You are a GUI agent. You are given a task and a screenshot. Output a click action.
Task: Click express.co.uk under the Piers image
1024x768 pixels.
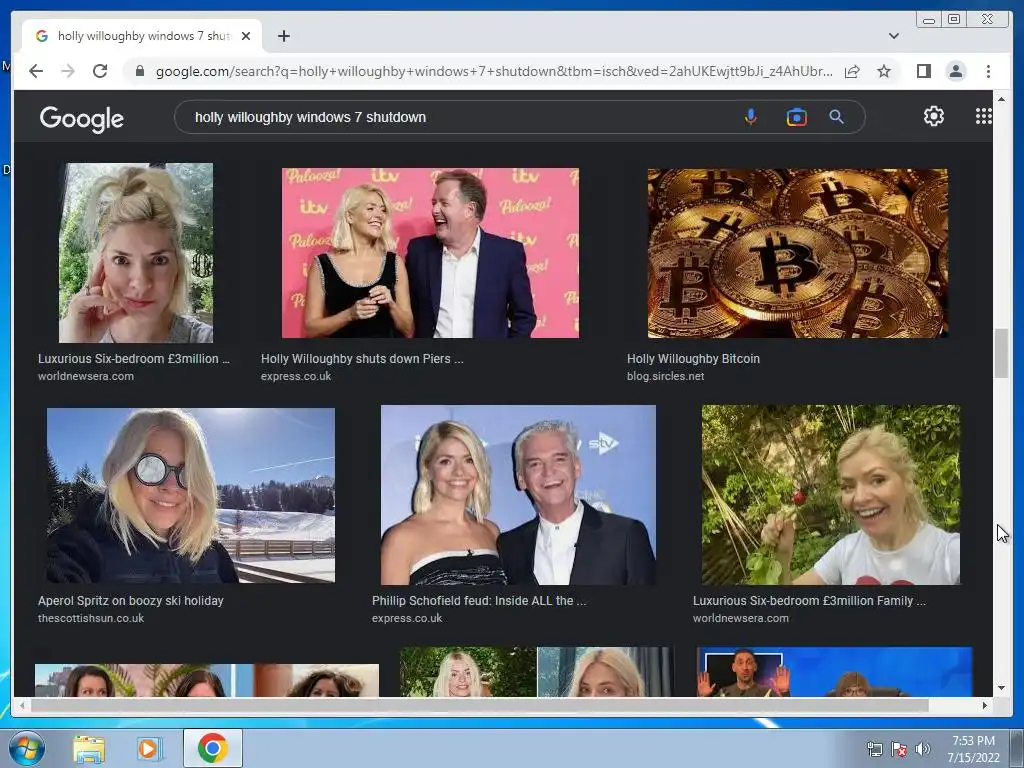[296, 376]
